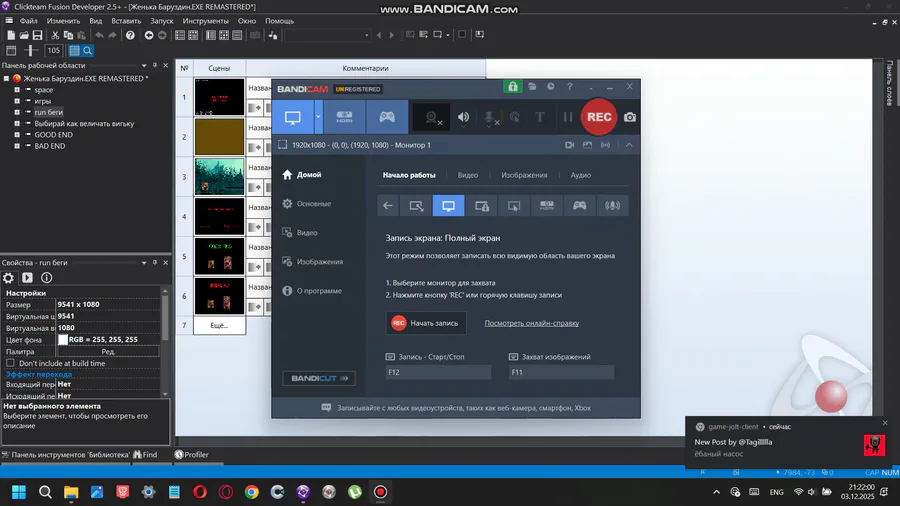Open О программе in Bandicam sidebar
The width and height of the screenshot is (900, 506).
coord(312,291)
